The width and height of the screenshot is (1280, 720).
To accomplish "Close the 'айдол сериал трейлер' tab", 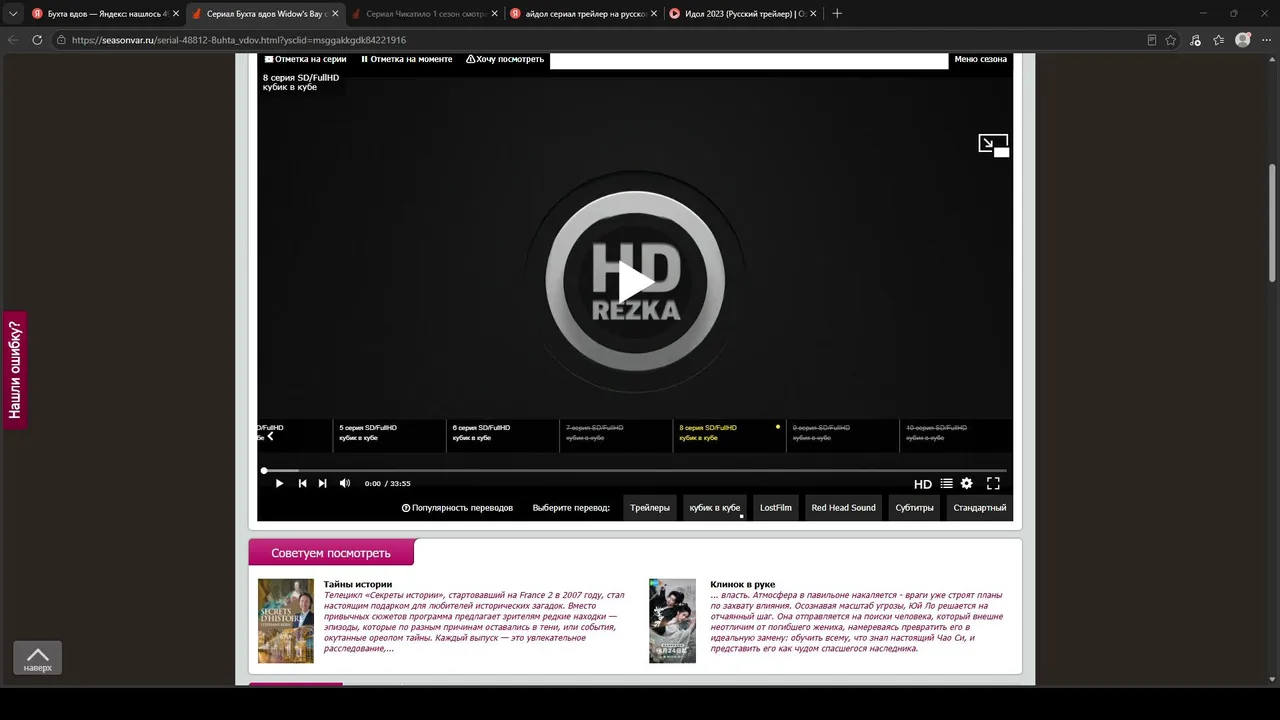I will pyautogui.click(x=654, y=14).
